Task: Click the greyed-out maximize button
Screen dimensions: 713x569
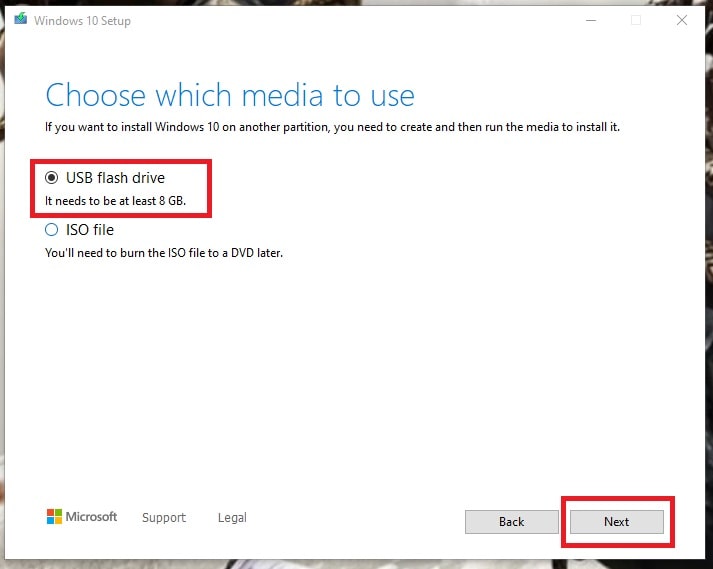Action: (636, 20)
